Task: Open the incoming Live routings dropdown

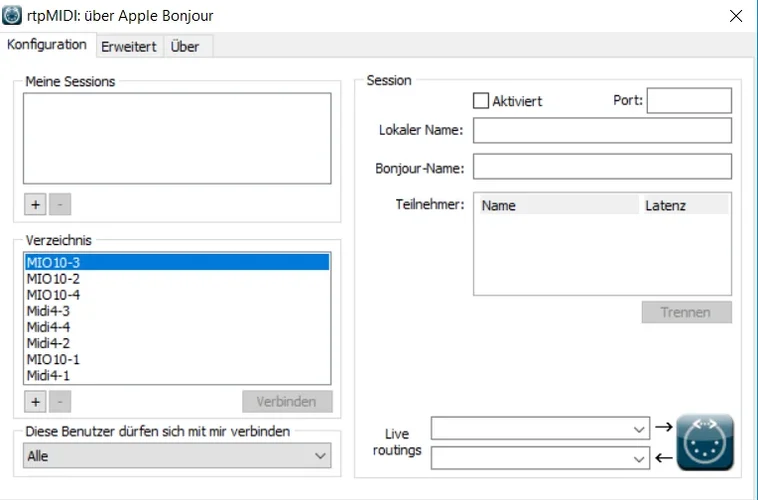Action: pyautogui.click(x=540, y=457)
